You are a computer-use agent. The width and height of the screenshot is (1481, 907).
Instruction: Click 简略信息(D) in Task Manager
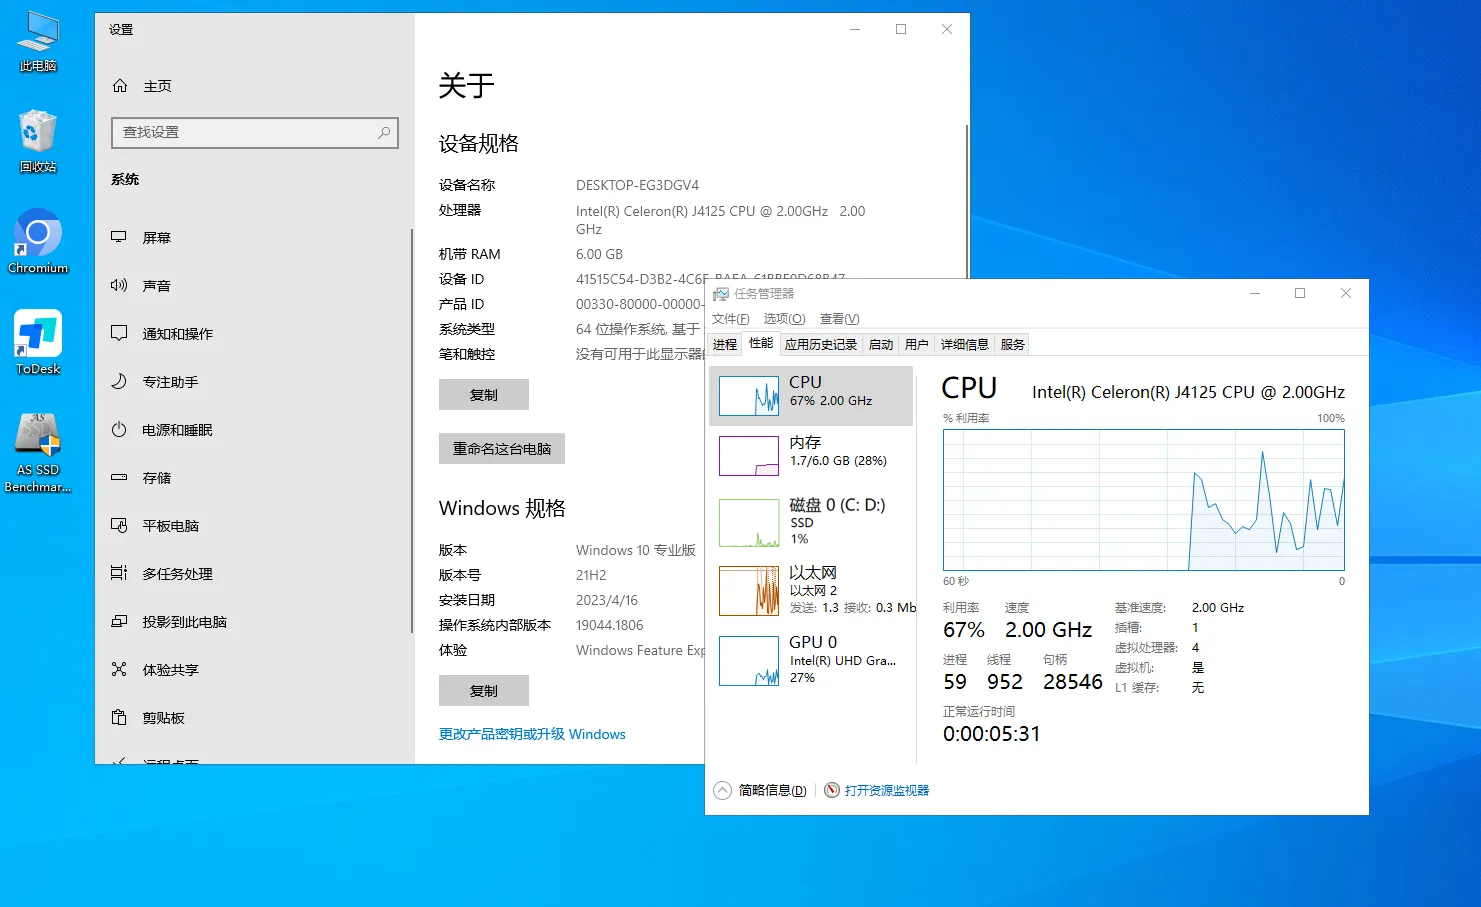(772, 790)
